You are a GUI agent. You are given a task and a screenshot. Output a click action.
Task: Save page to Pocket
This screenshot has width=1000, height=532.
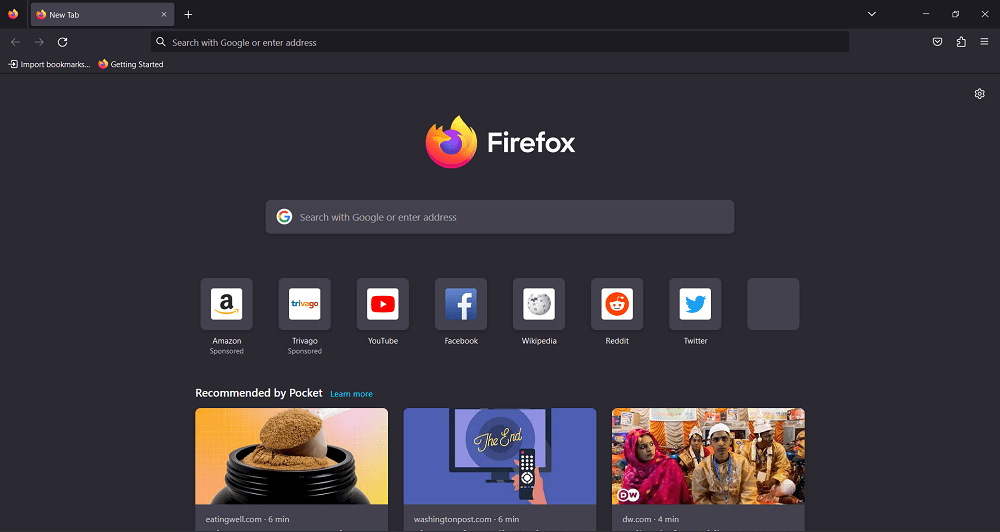coord(938,42)
